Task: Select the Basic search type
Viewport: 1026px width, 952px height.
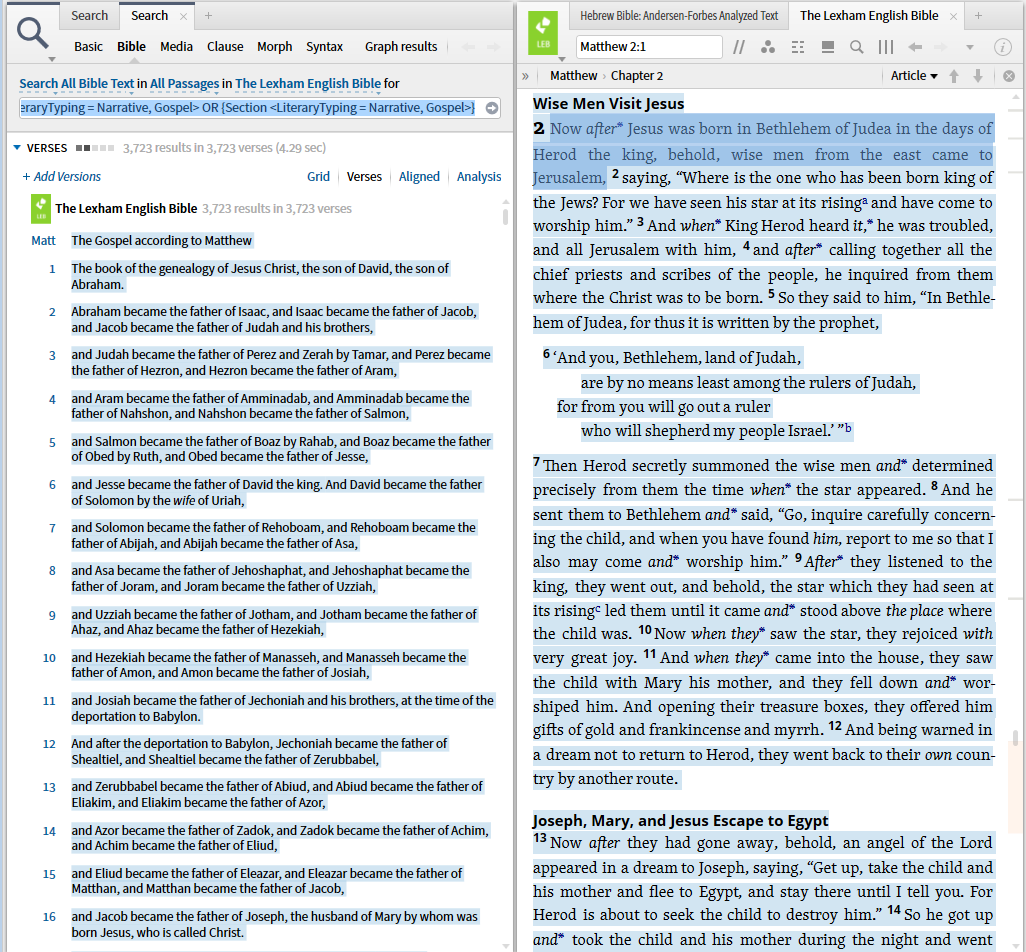Action: (88, 46)
